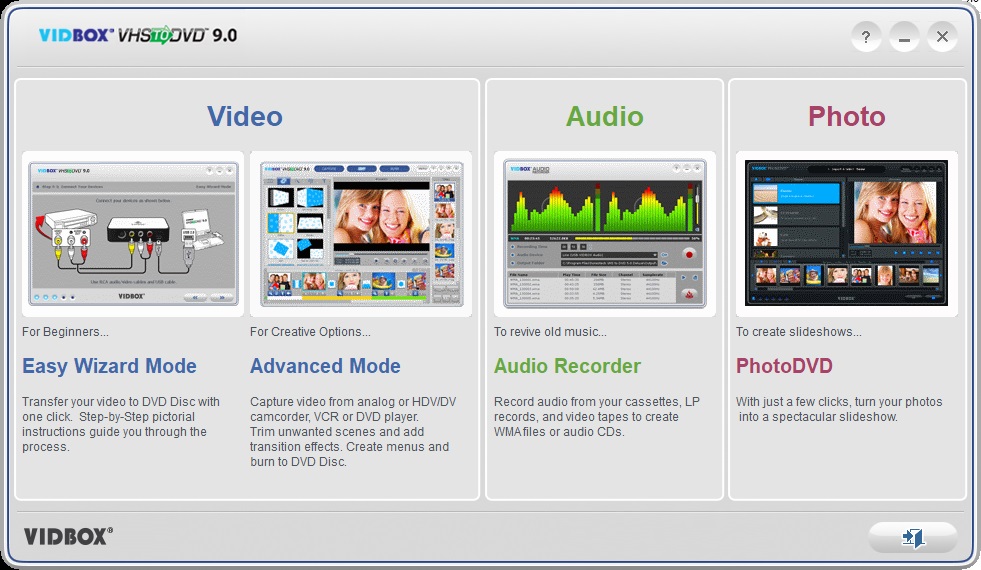Open Easy Wizard Mode preview thumbnail
The height and width of the screenshot is (570, 981).
(133, 234)
